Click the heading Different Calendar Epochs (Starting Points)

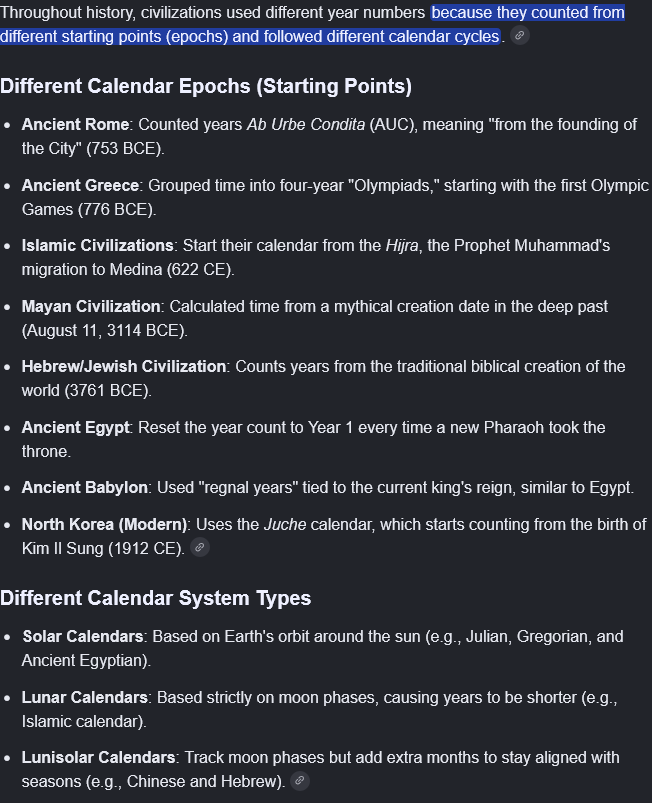[x=206, y=86]
